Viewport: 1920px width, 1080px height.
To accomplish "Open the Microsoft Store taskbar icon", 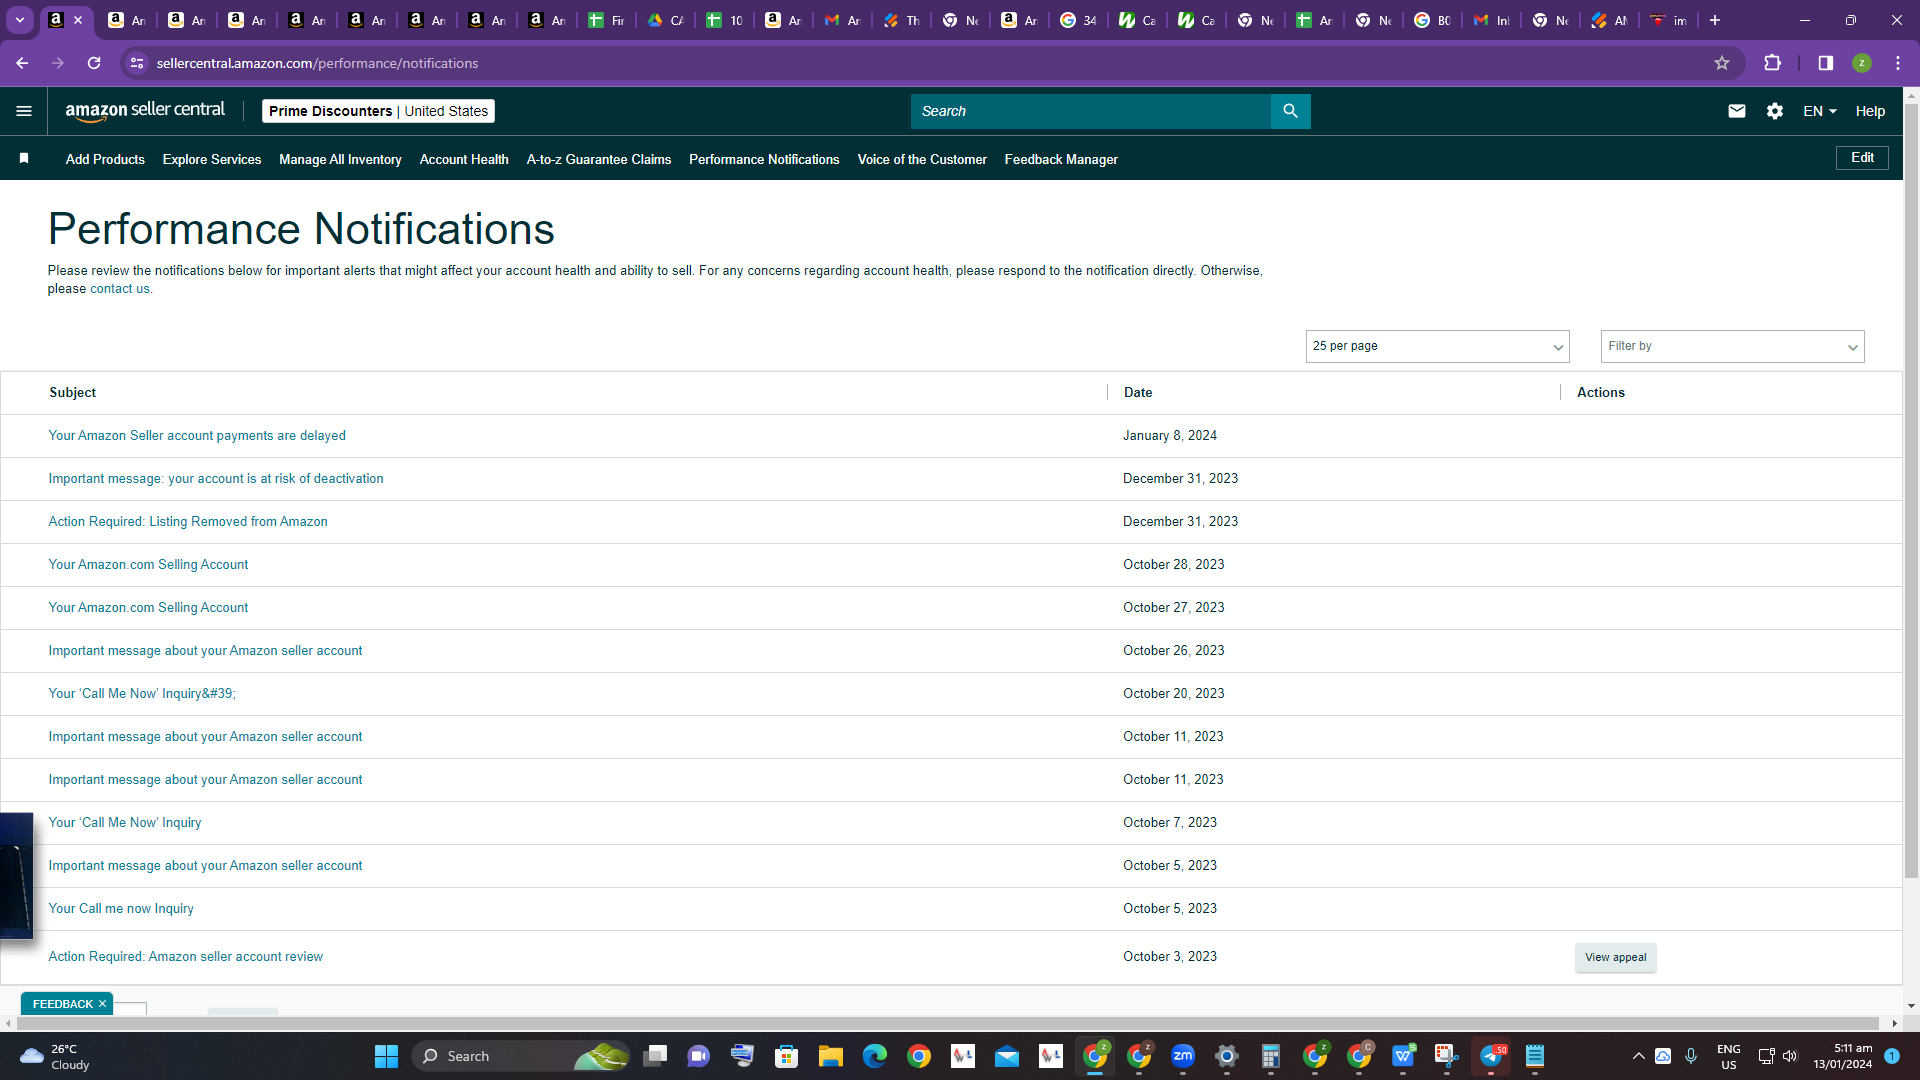I will click(787, 1056).
